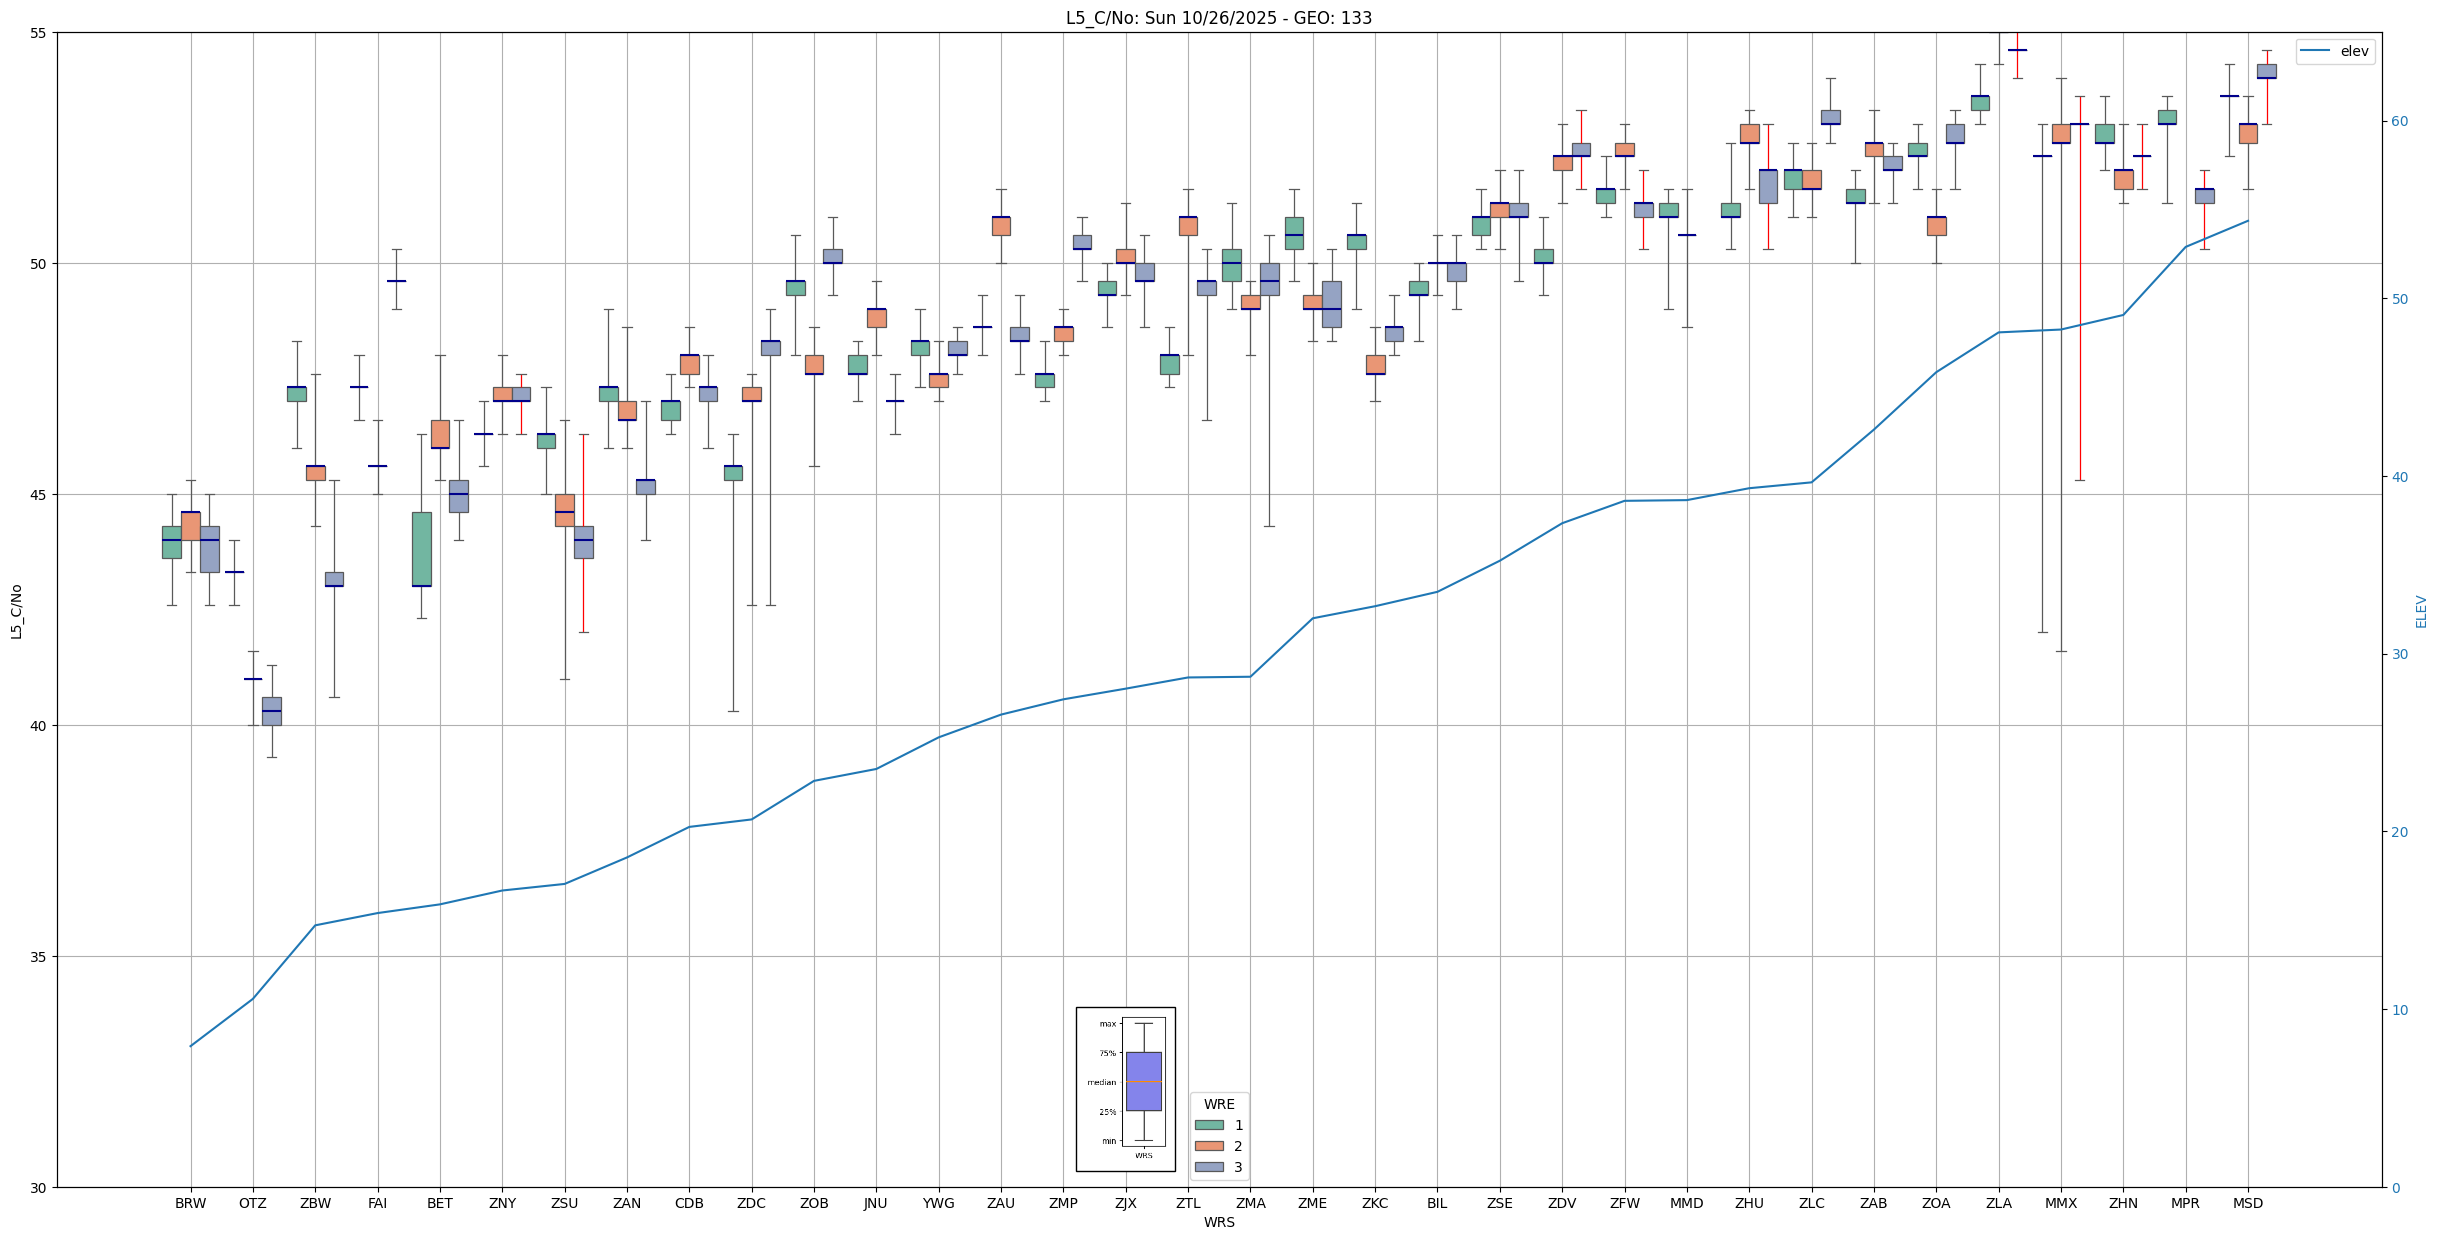The width and height of the screenshot is (2438, 1240).
Task: Click the ZMA label on x-axis
Action: coord(1250,1203)
